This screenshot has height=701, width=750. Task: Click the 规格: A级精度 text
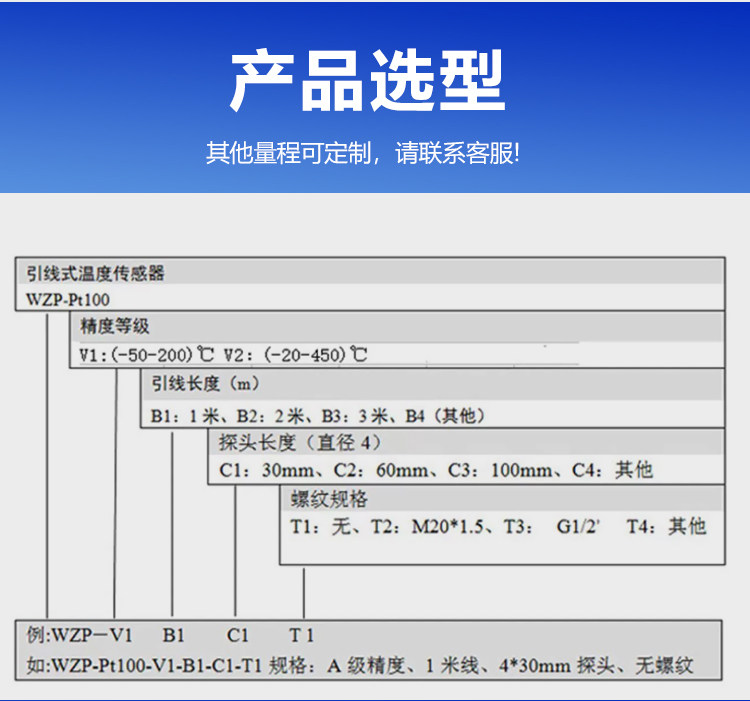(337, 666)
